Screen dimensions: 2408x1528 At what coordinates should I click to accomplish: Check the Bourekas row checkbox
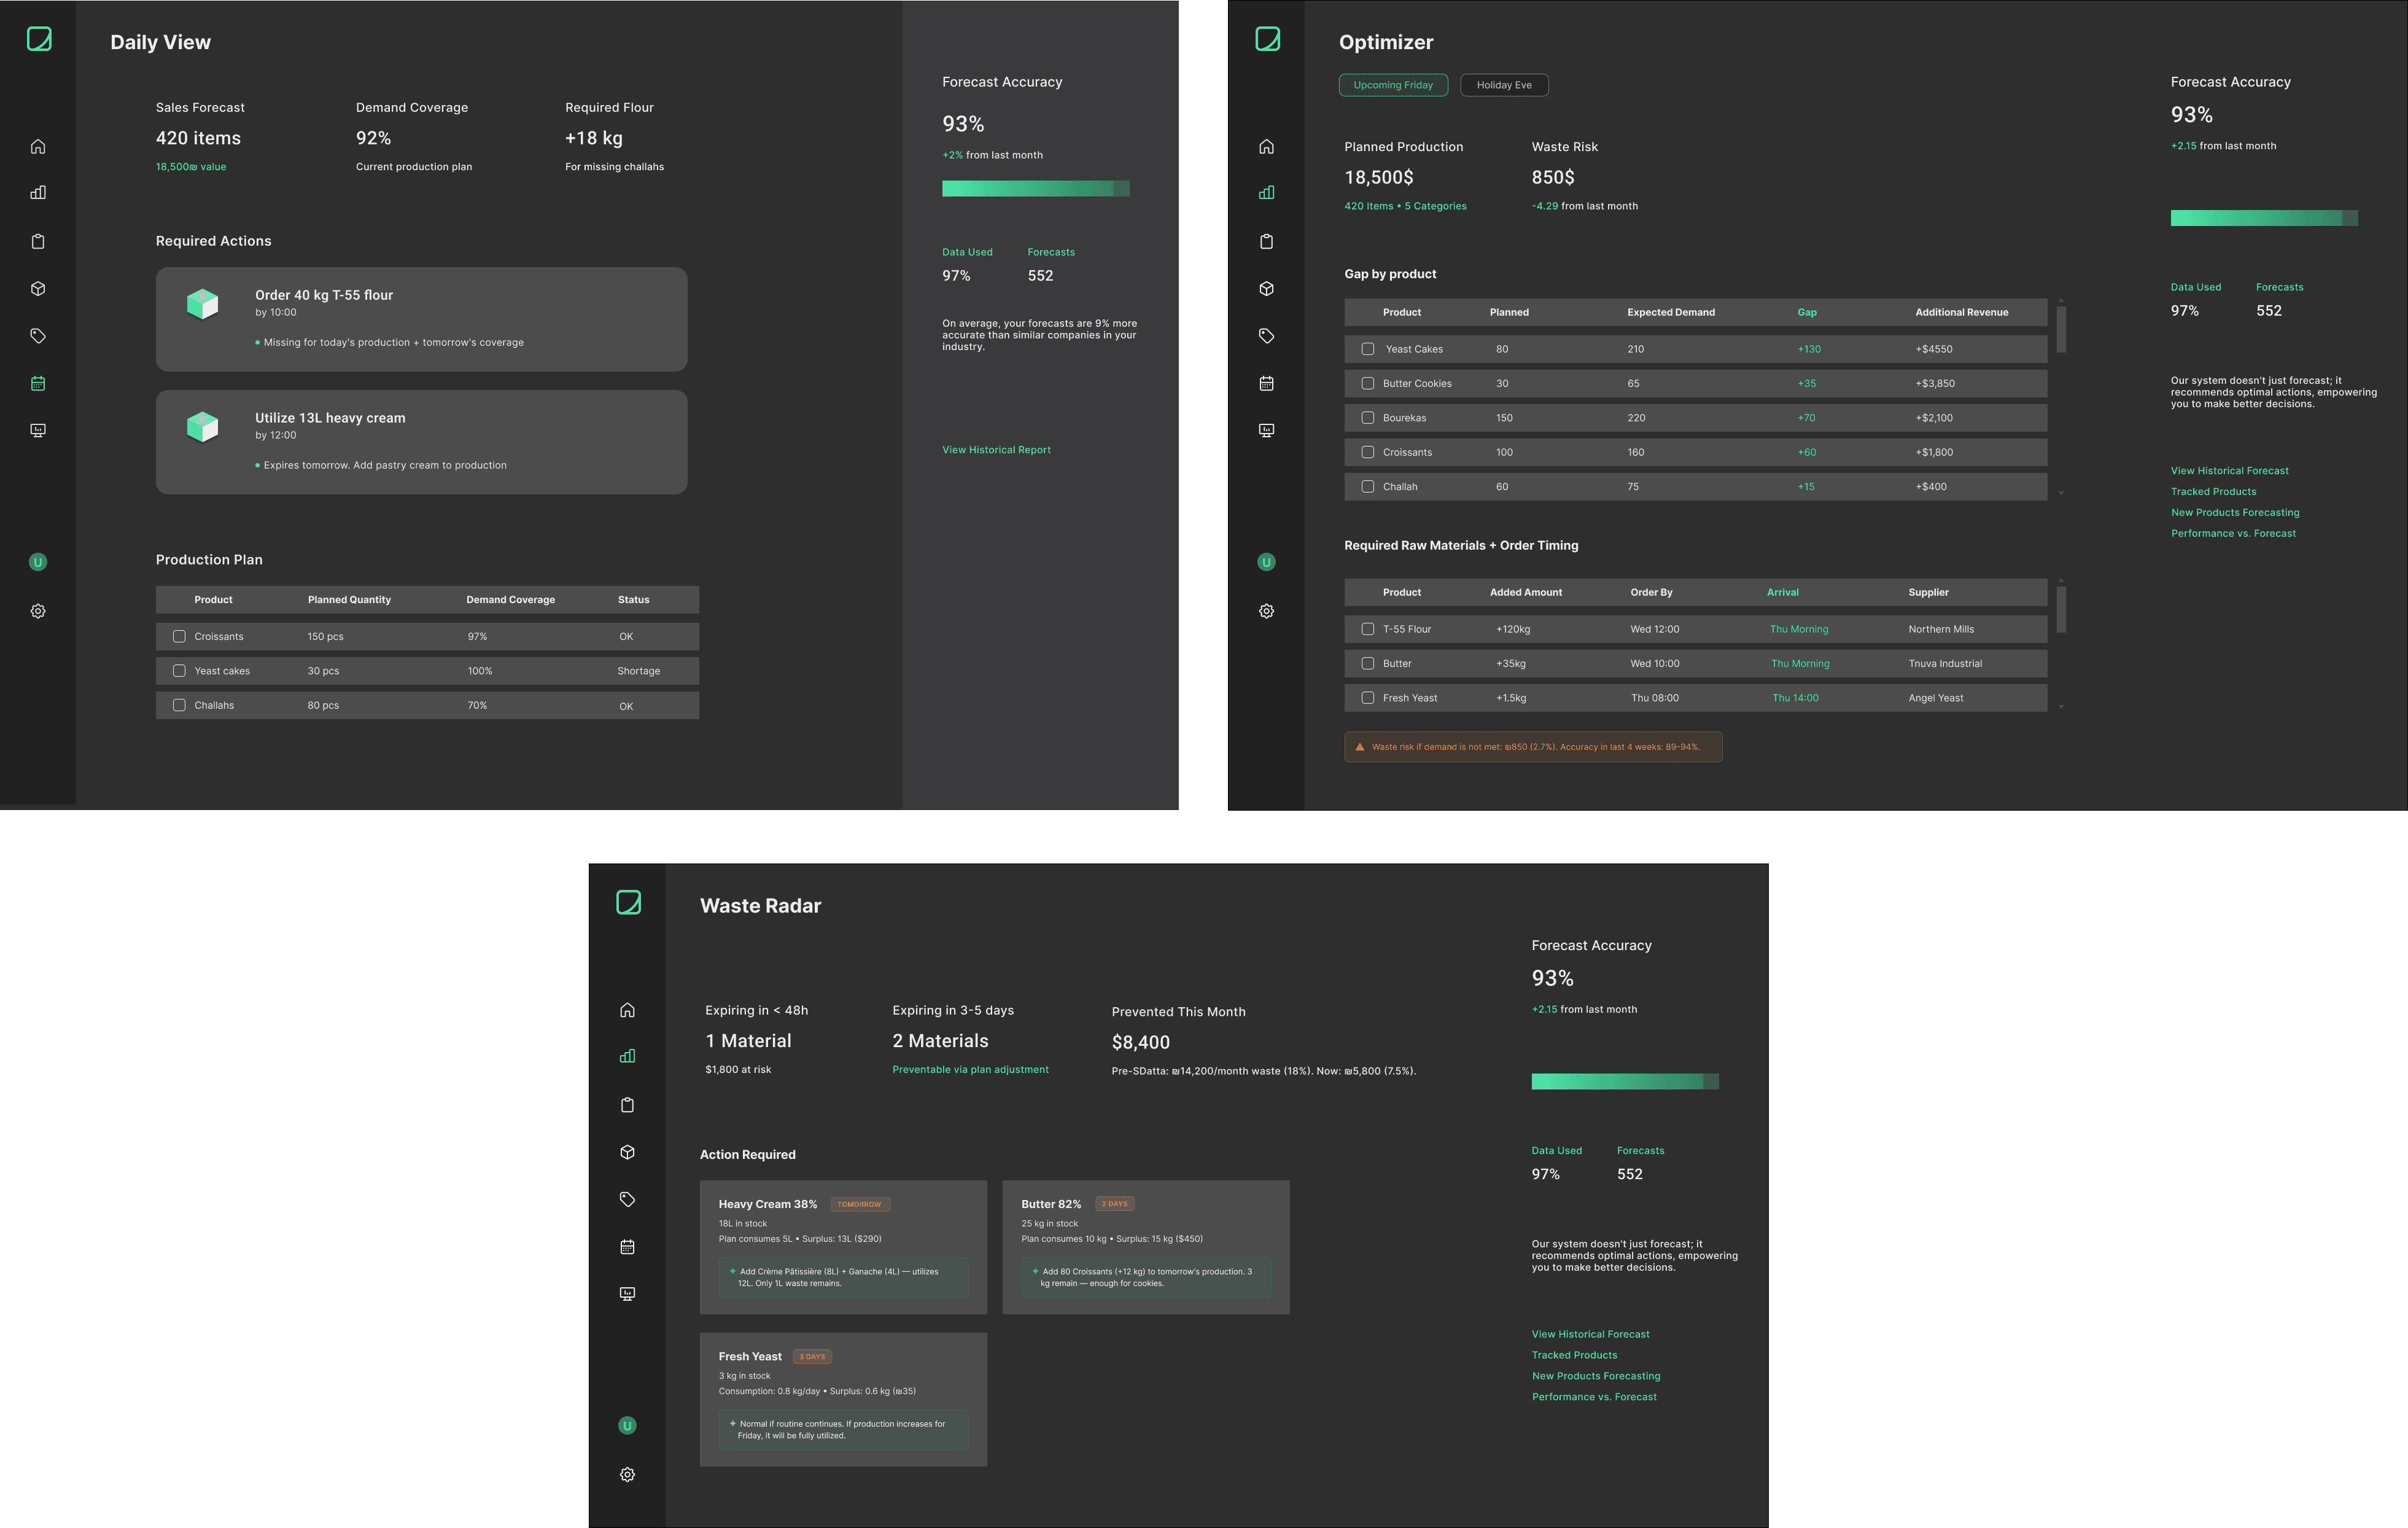1367,418
